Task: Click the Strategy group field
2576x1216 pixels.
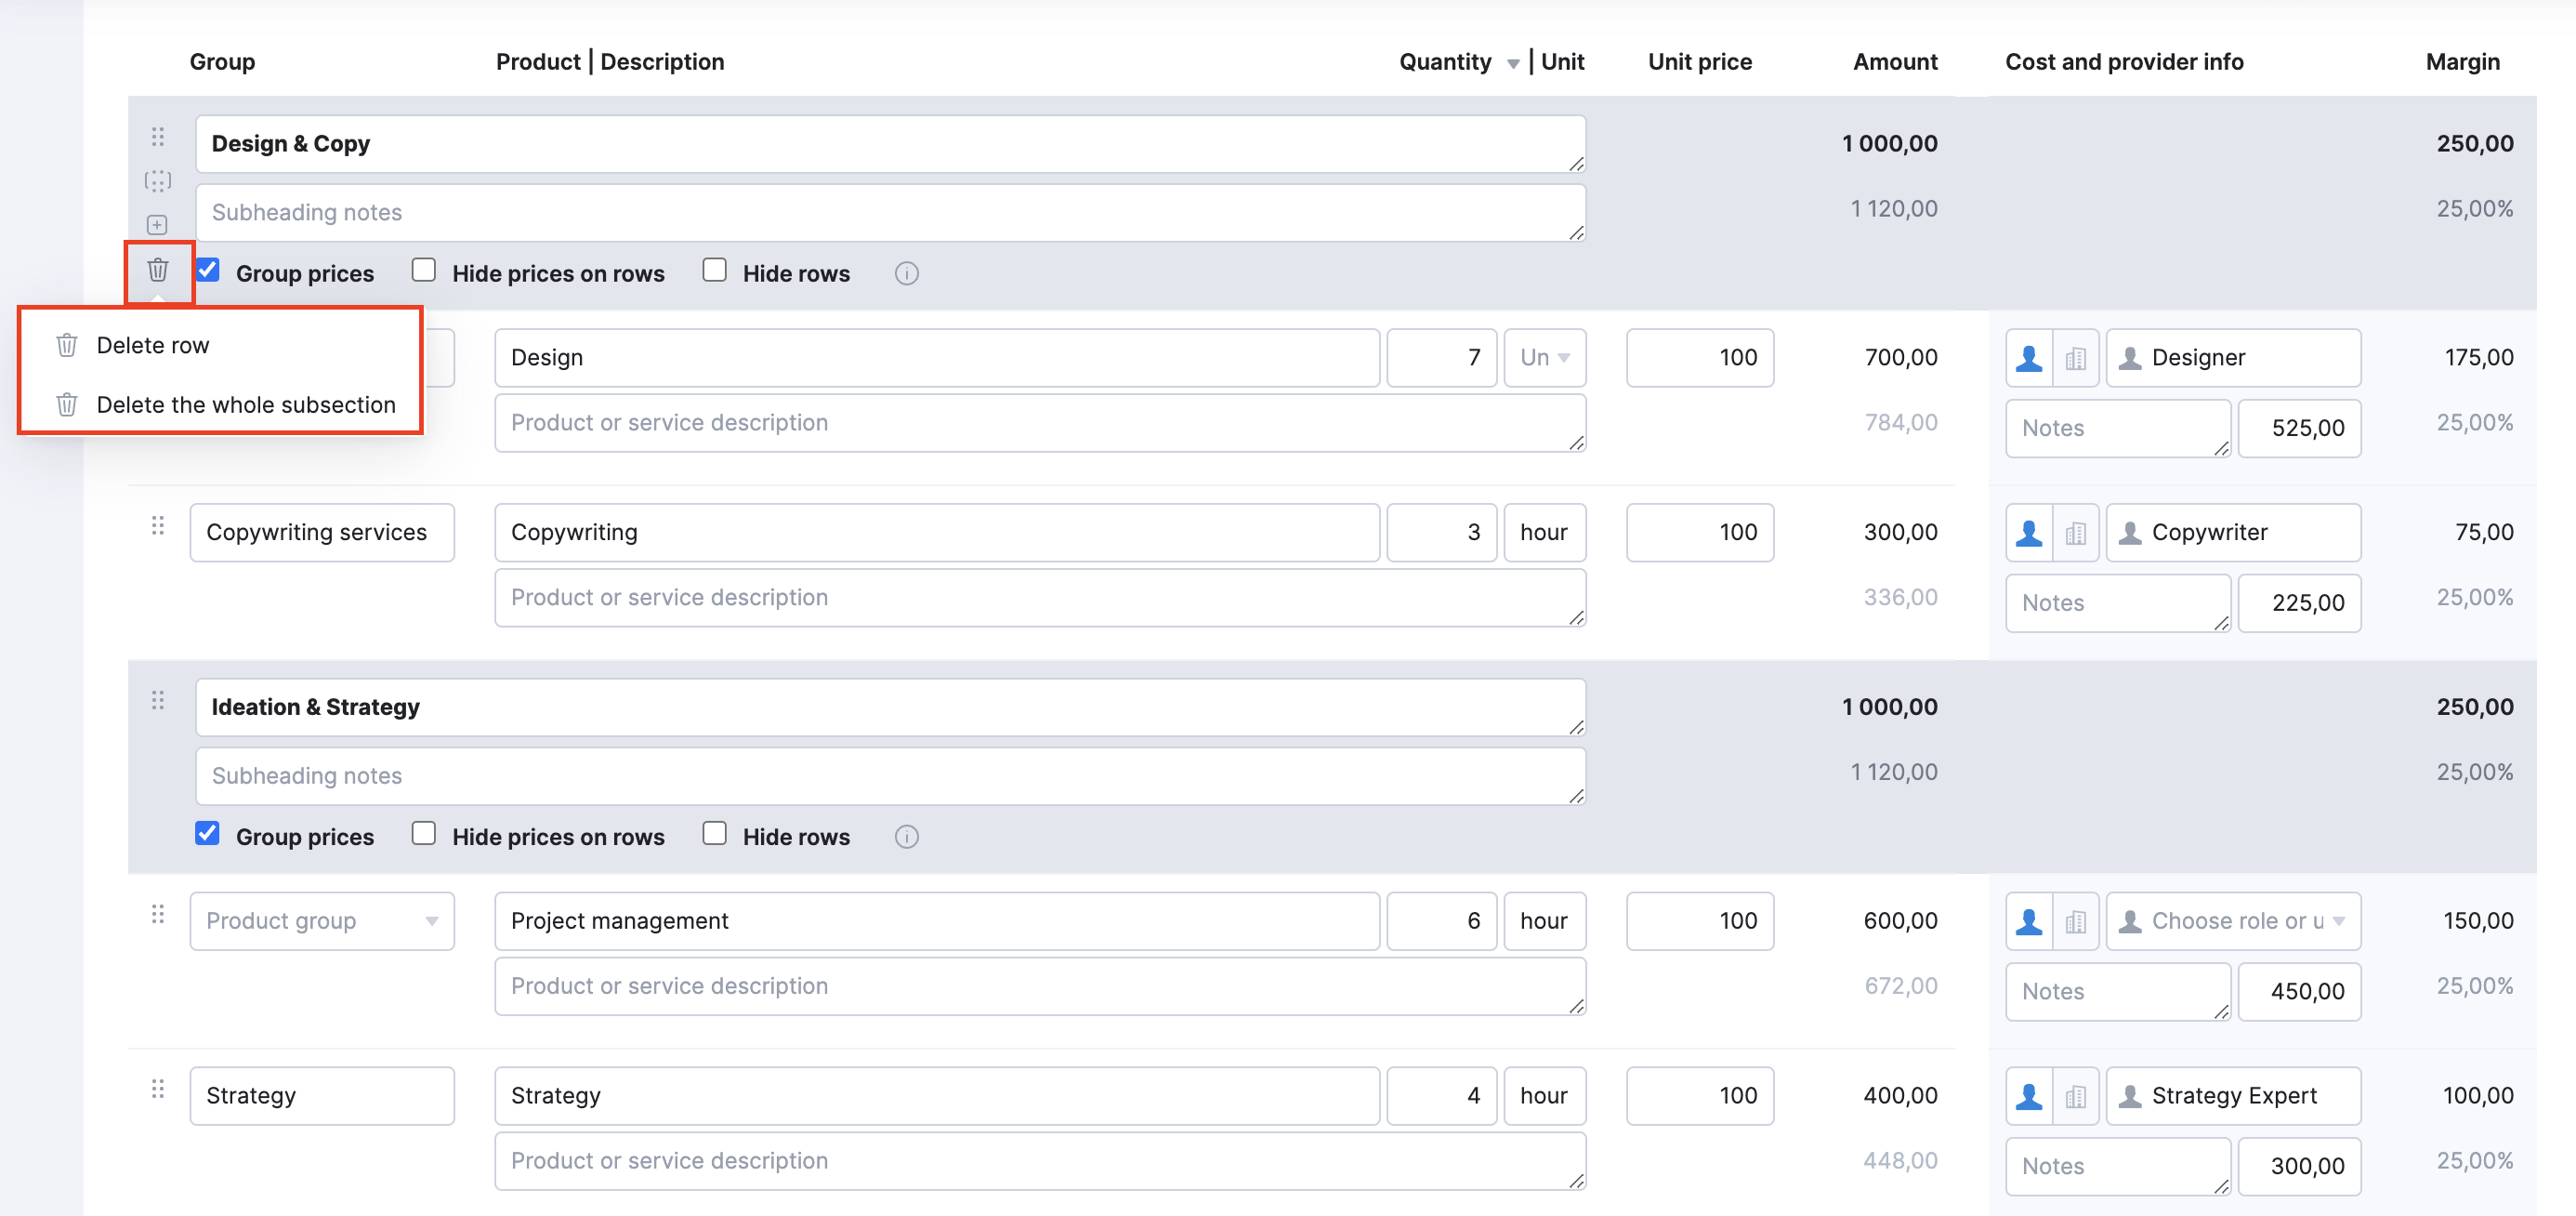Action: (322, 1096)
